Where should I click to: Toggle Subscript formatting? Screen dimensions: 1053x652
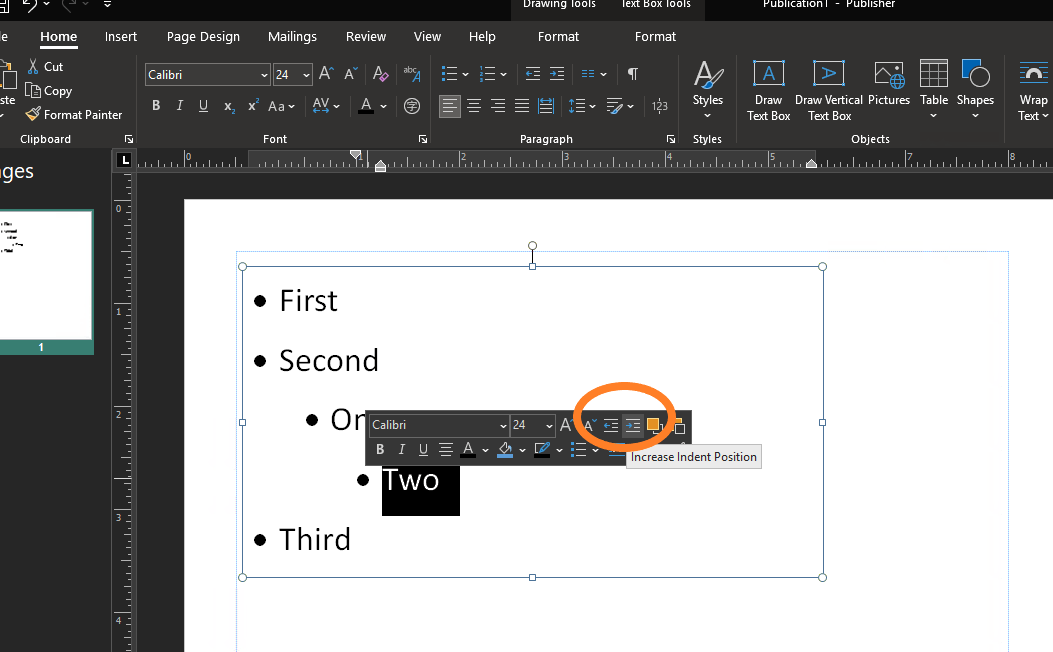pos(229,106)
